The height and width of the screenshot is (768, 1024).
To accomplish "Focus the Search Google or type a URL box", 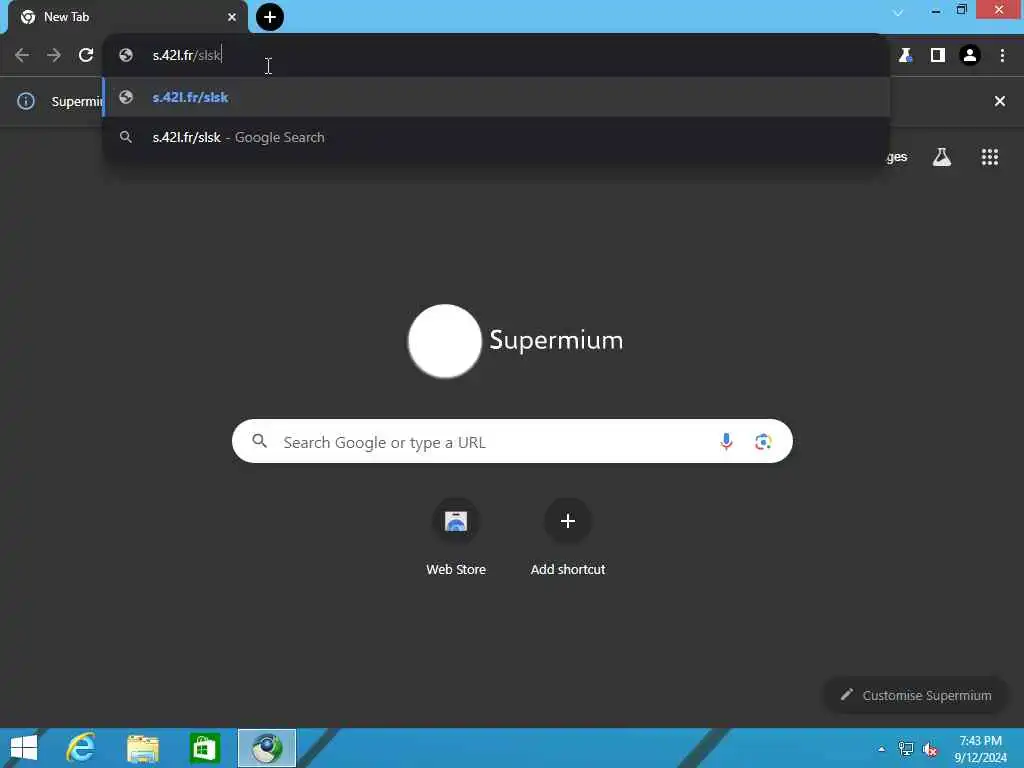I will pyautogui.click(x=512, y=441).
